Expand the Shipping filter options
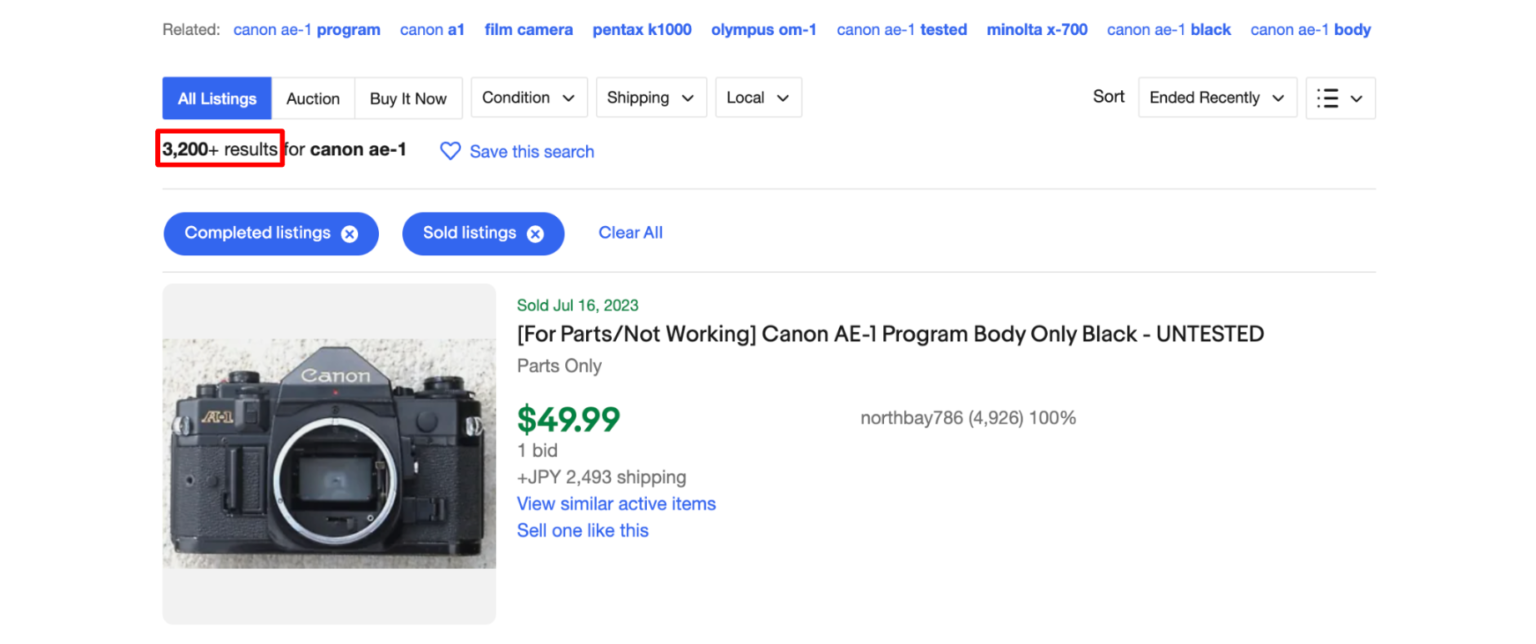 [650, 97]
